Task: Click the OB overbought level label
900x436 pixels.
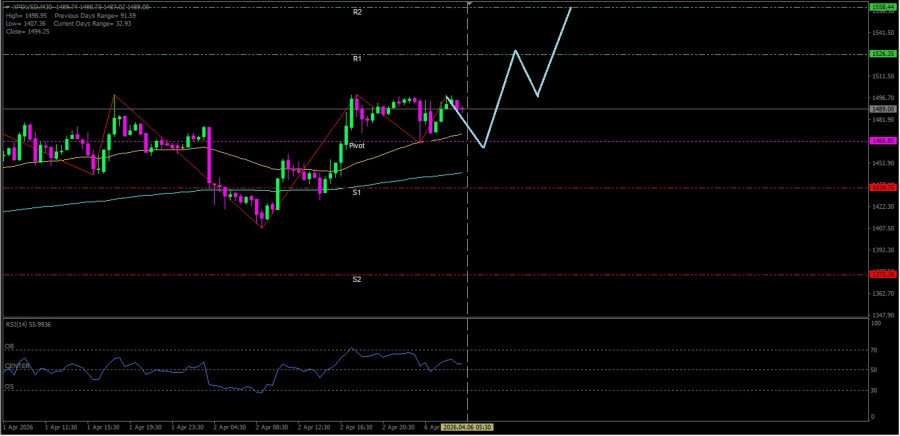Action: click(9, 347)
